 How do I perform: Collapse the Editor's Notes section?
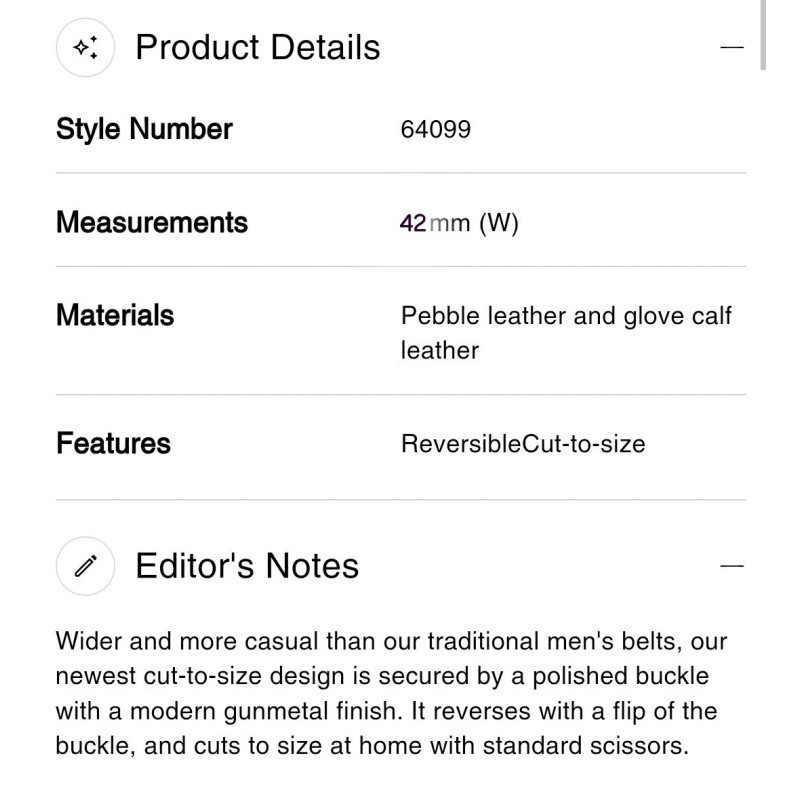[x=732, y=566]
